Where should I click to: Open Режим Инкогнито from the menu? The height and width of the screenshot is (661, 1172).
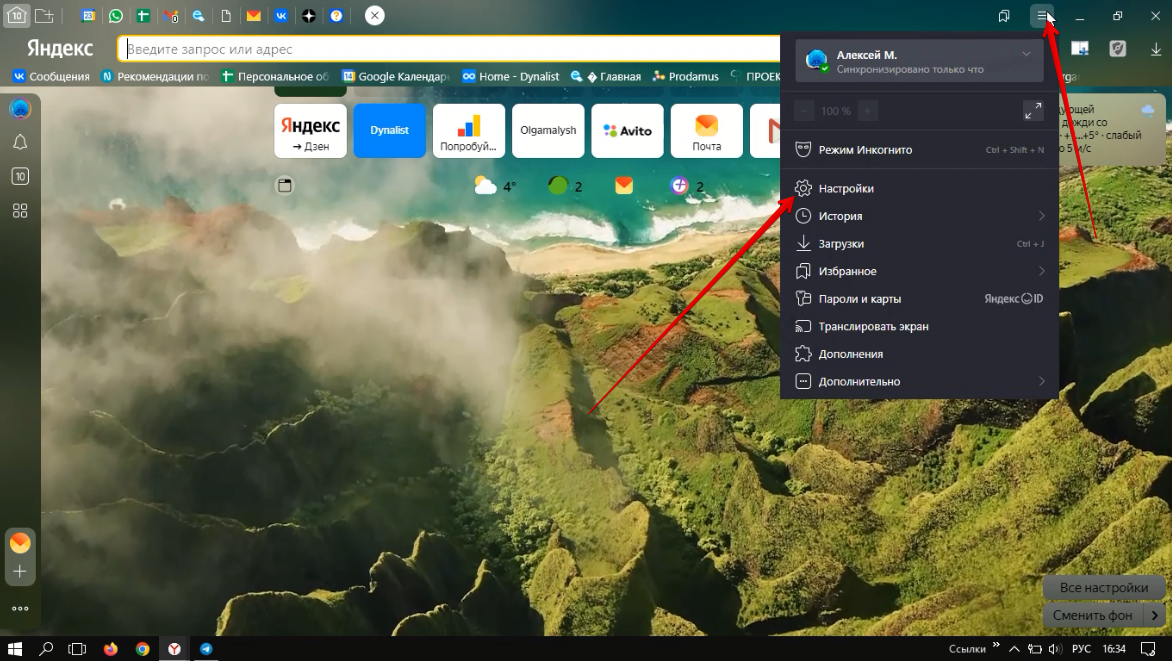pos(919,150)
